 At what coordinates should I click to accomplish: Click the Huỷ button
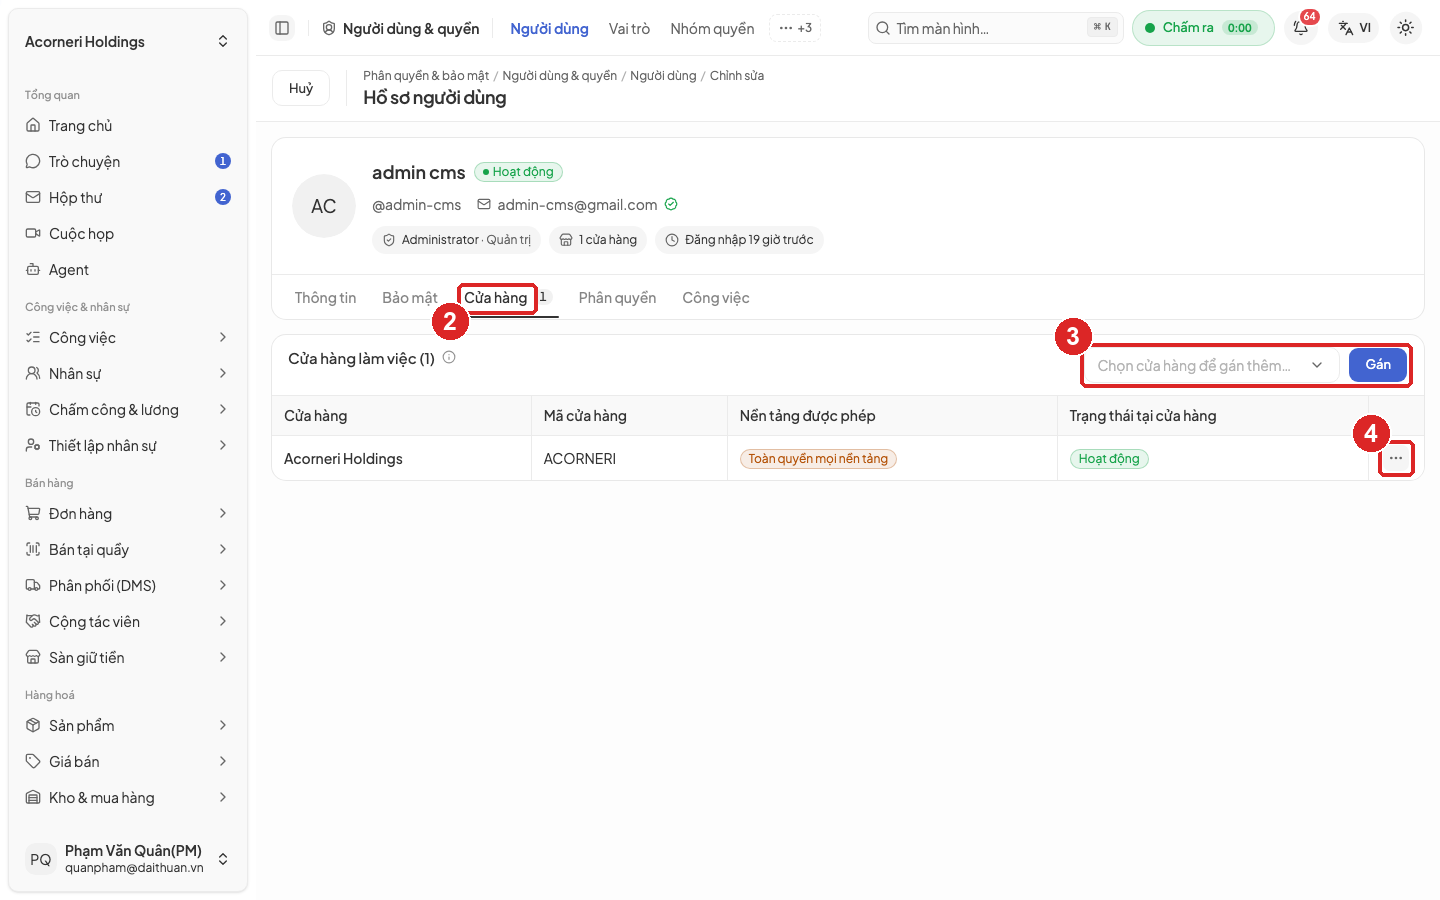coord(301,88)
